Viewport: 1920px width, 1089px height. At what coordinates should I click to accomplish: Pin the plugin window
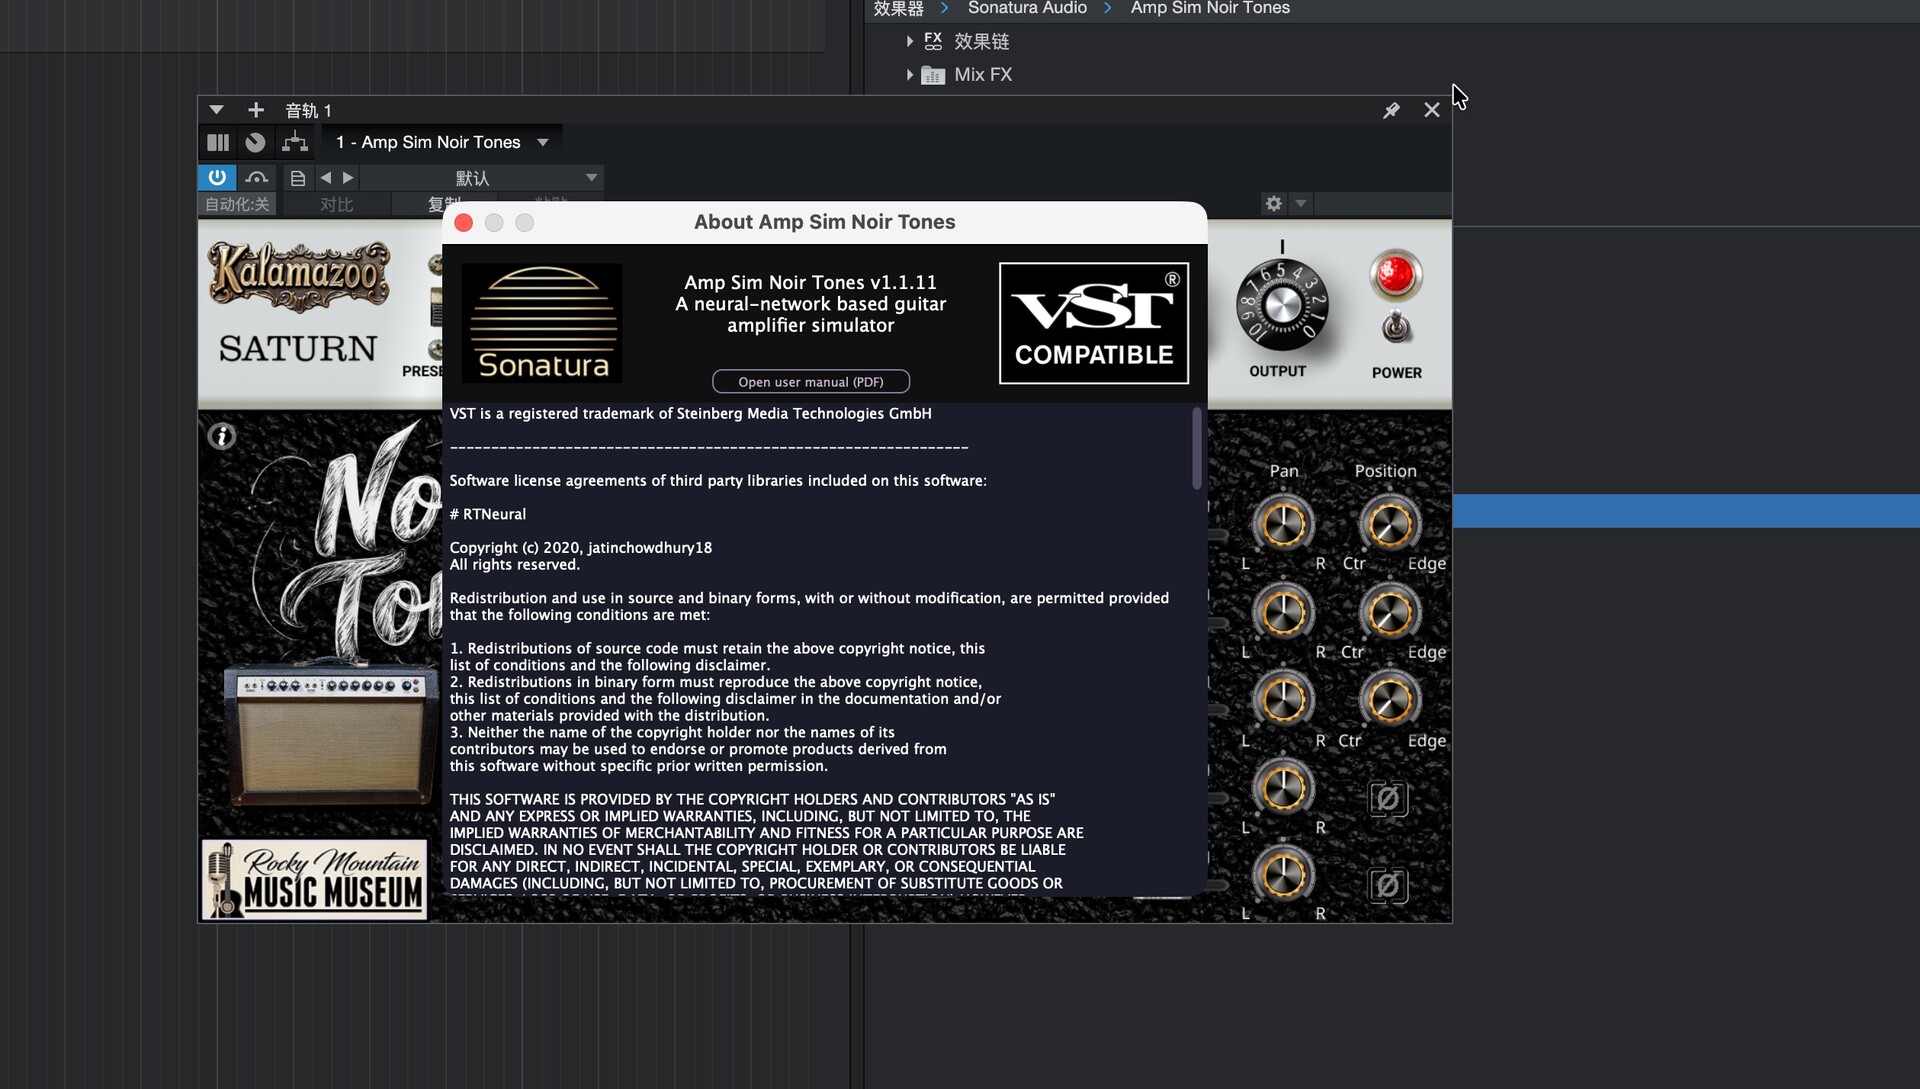tap(1391, 110)
